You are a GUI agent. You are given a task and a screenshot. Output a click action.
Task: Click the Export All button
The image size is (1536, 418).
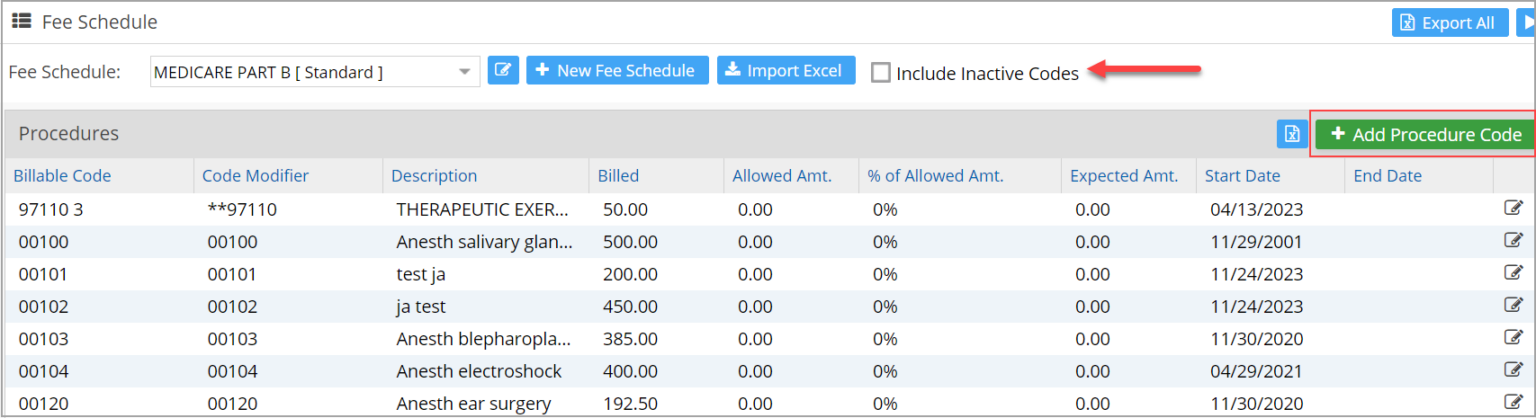tap(1449, 23)
